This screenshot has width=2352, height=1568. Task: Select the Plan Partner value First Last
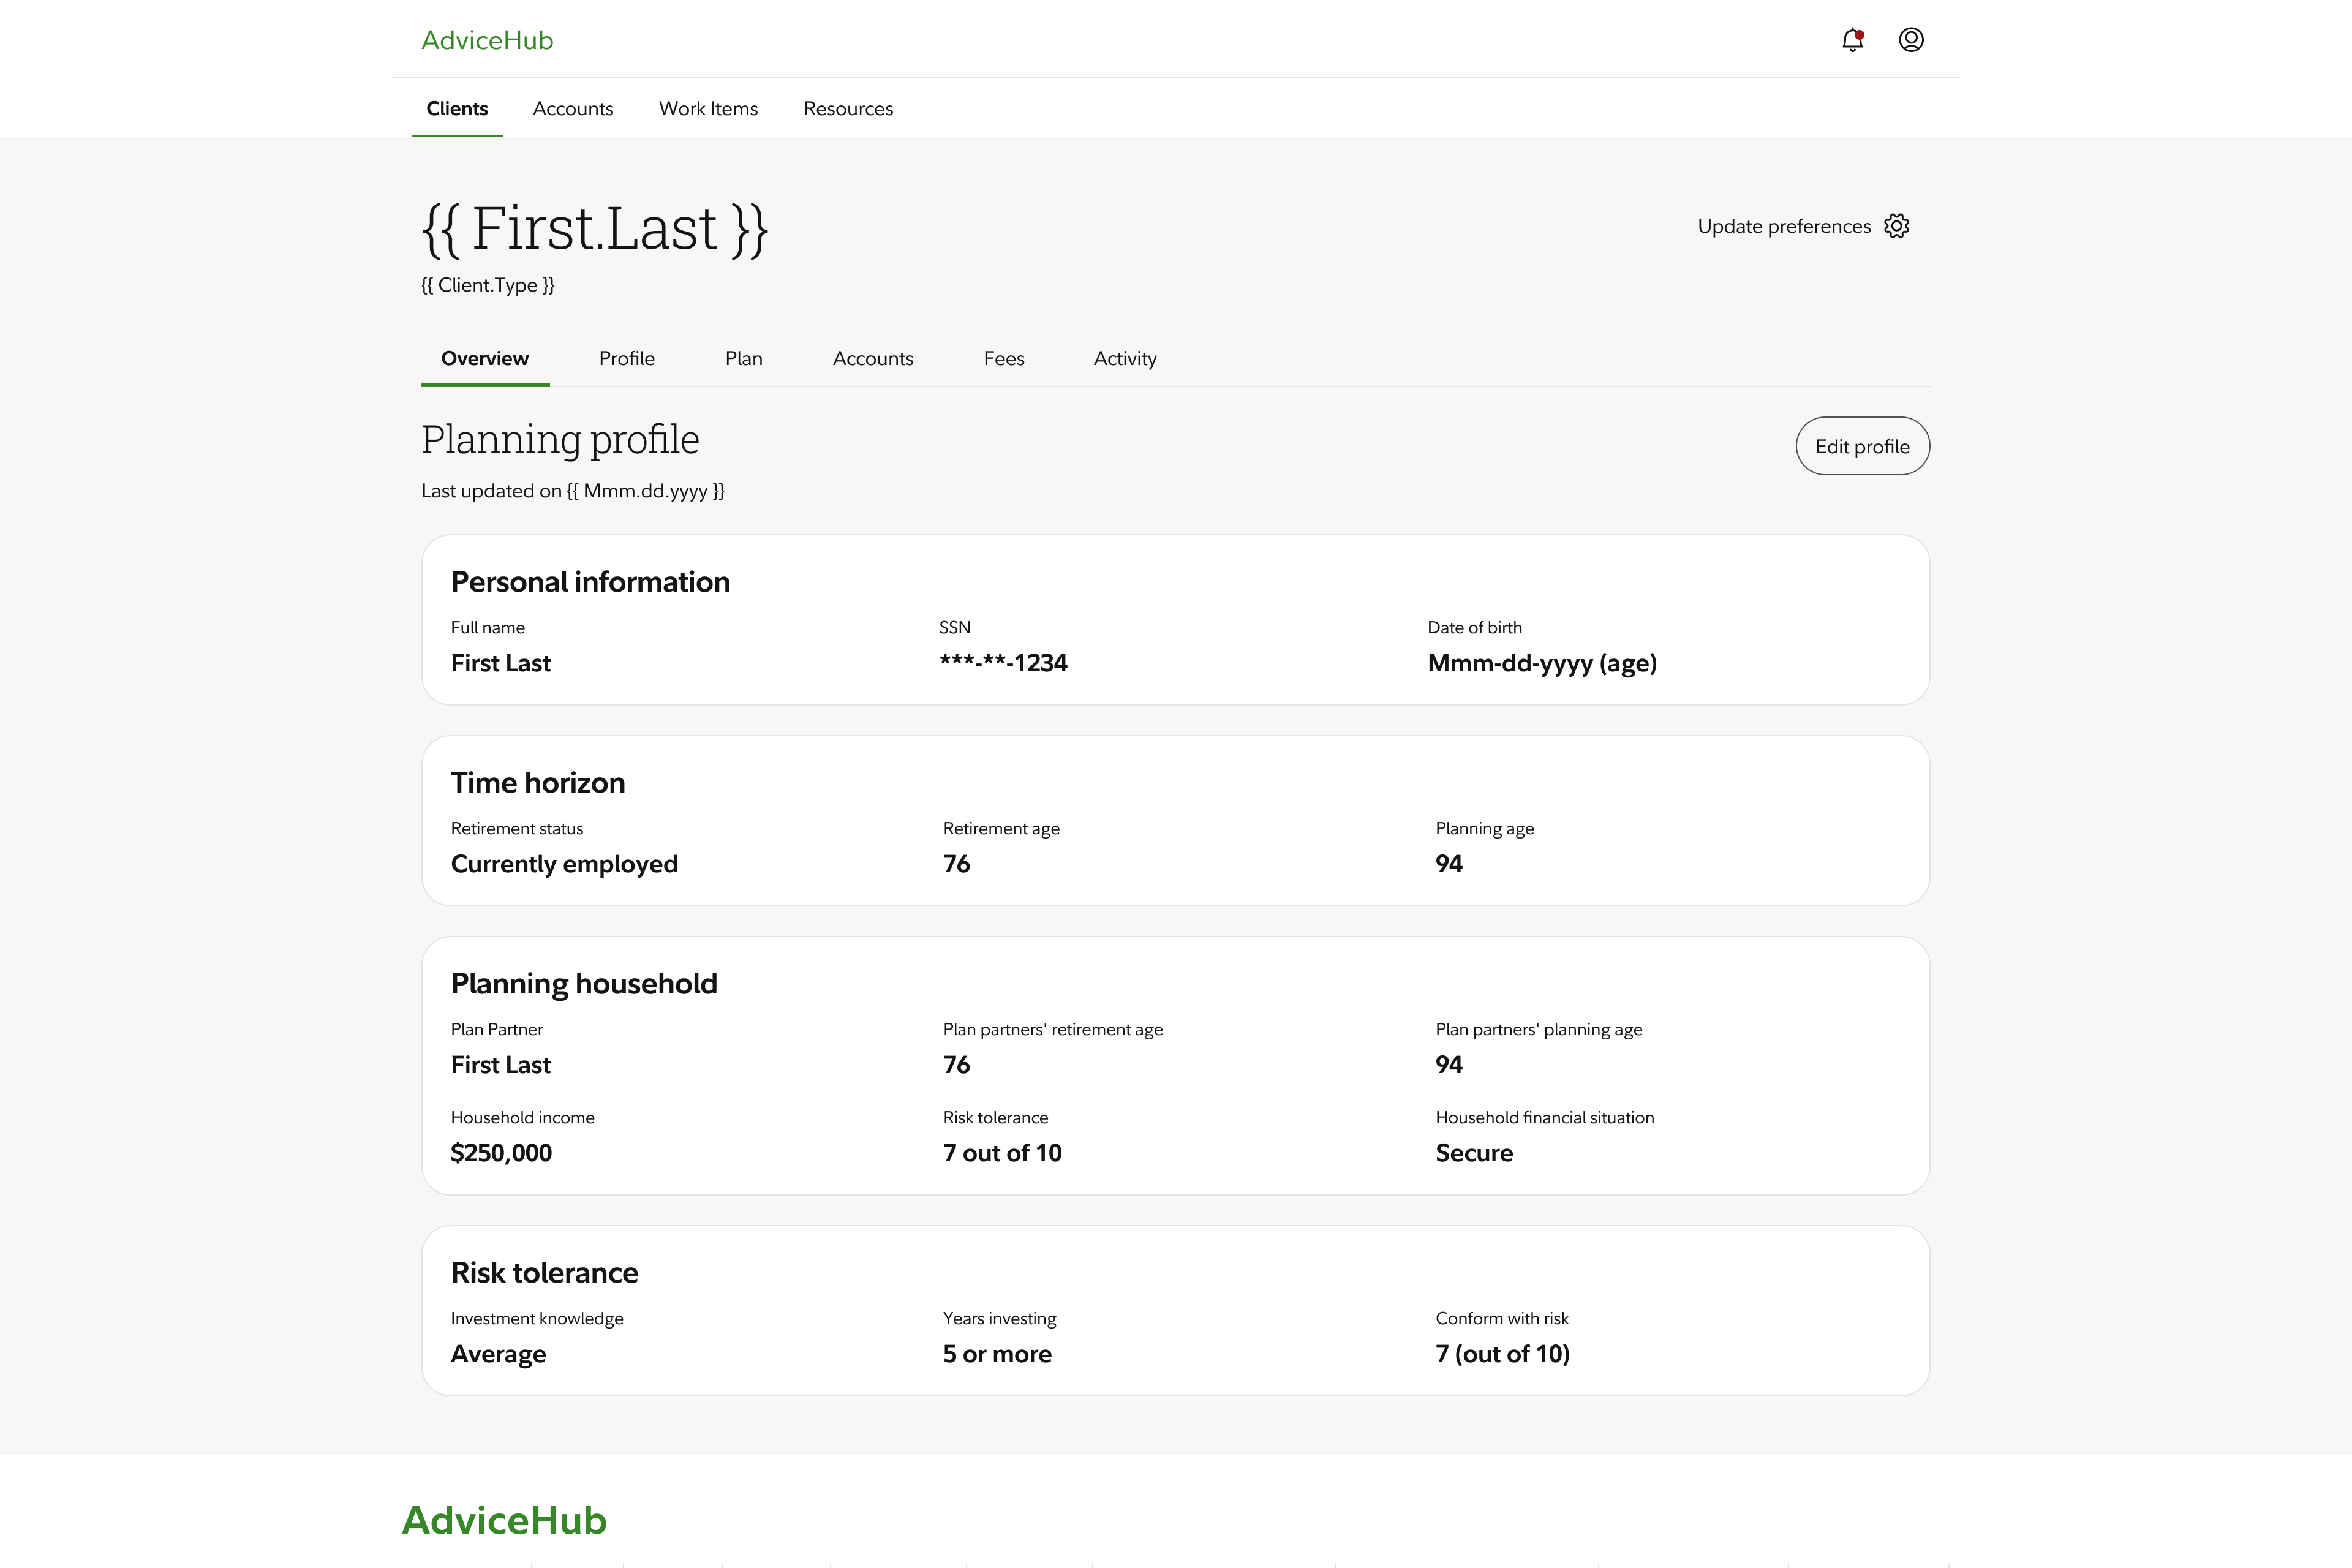[501, 1065]
